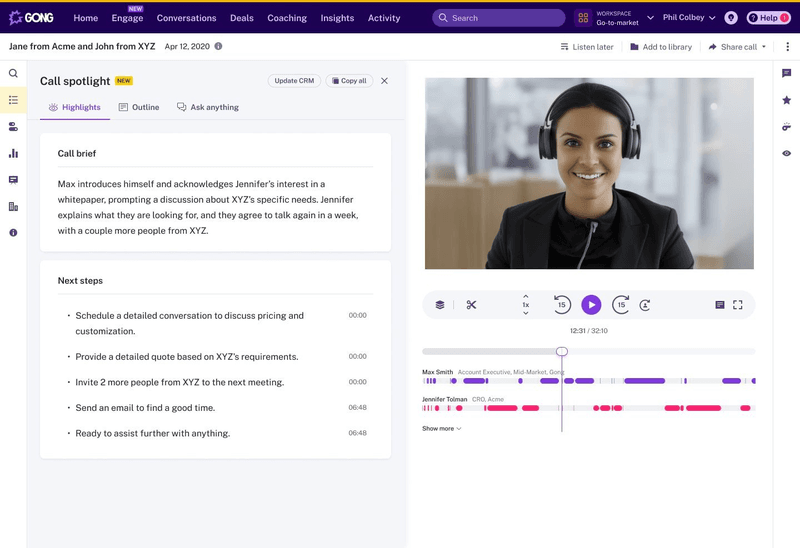
Task: Open the Share call dropdown
Action: 738,47
